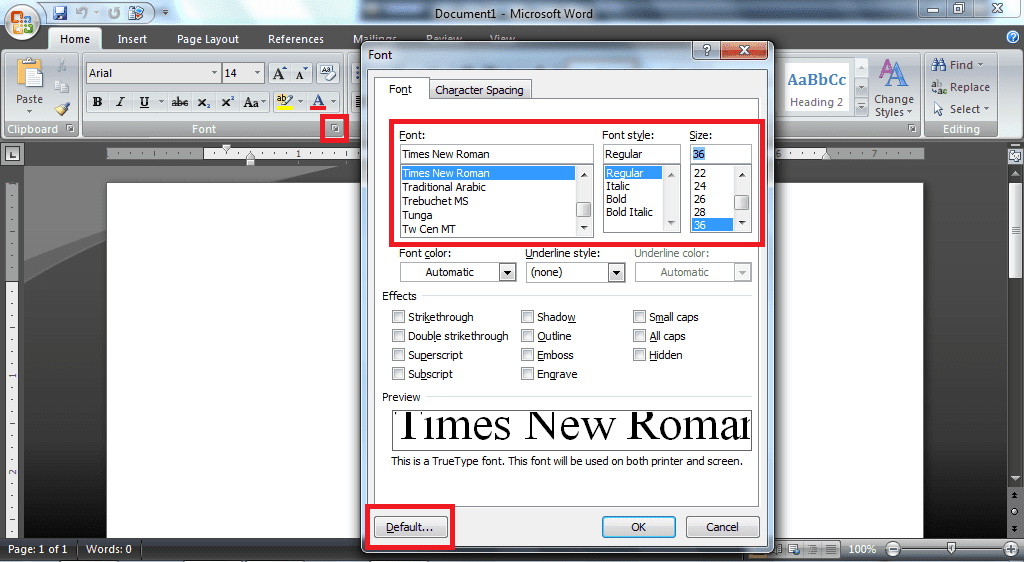The image size is (1024, 562).
Task: Check the Subscript effect box
Action: tap(398, 373)
